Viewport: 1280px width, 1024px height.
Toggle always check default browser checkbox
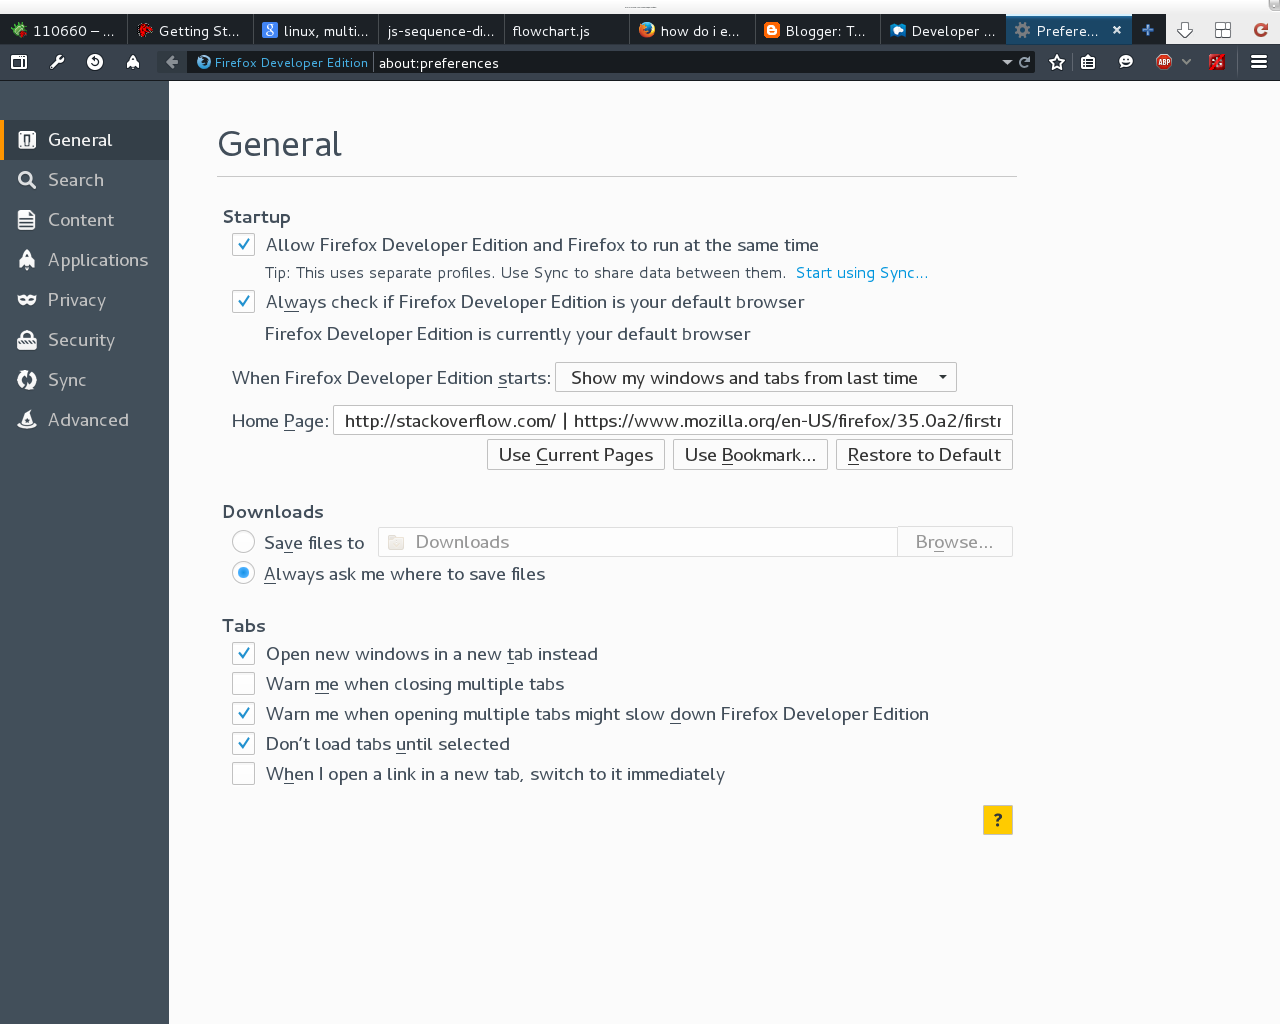243,302
